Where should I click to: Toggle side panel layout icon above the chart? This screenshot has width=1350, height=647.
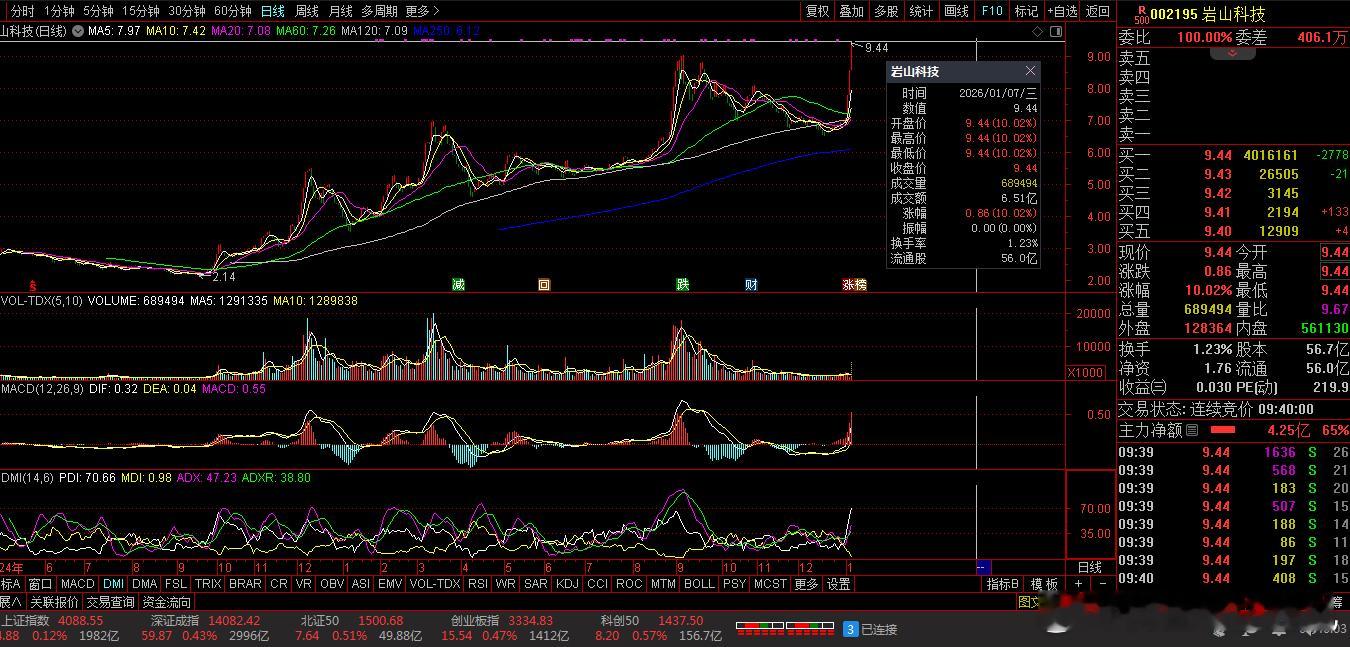(1056, 31)
